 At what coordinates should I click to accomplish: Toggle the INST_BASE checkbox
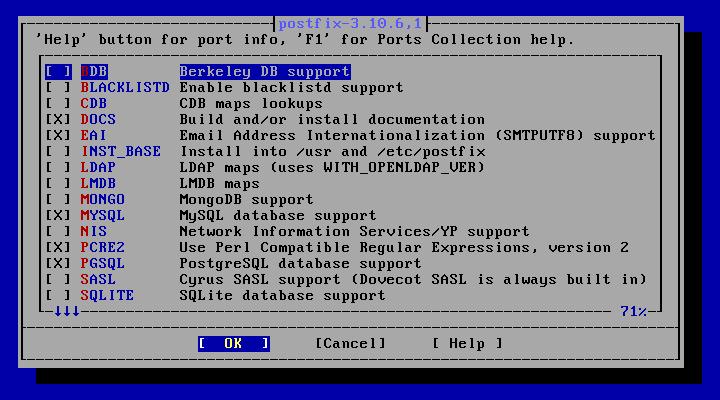coord(58,152)
